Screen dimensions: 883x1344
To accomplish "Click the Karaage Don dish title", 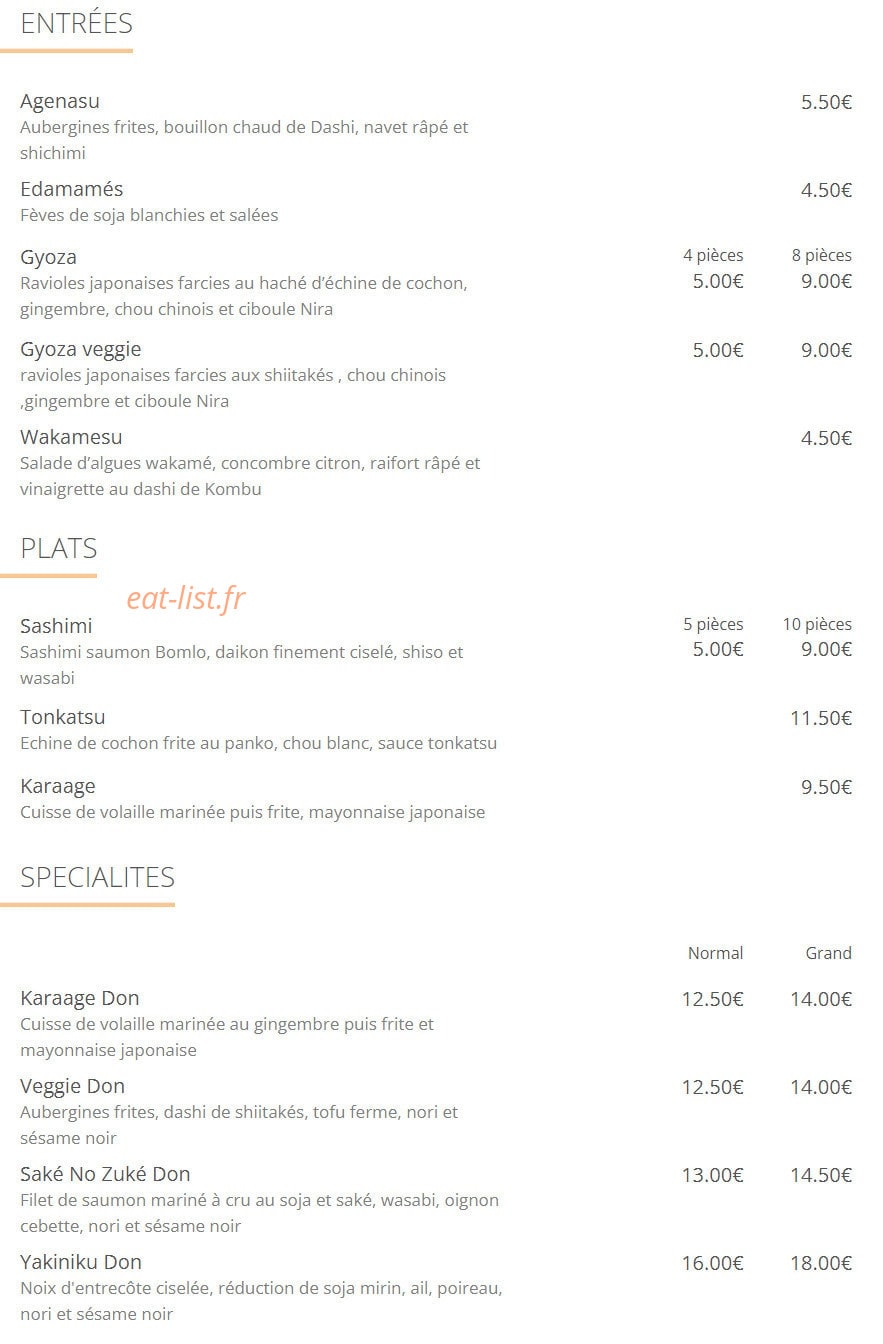I will click(80, 998).
